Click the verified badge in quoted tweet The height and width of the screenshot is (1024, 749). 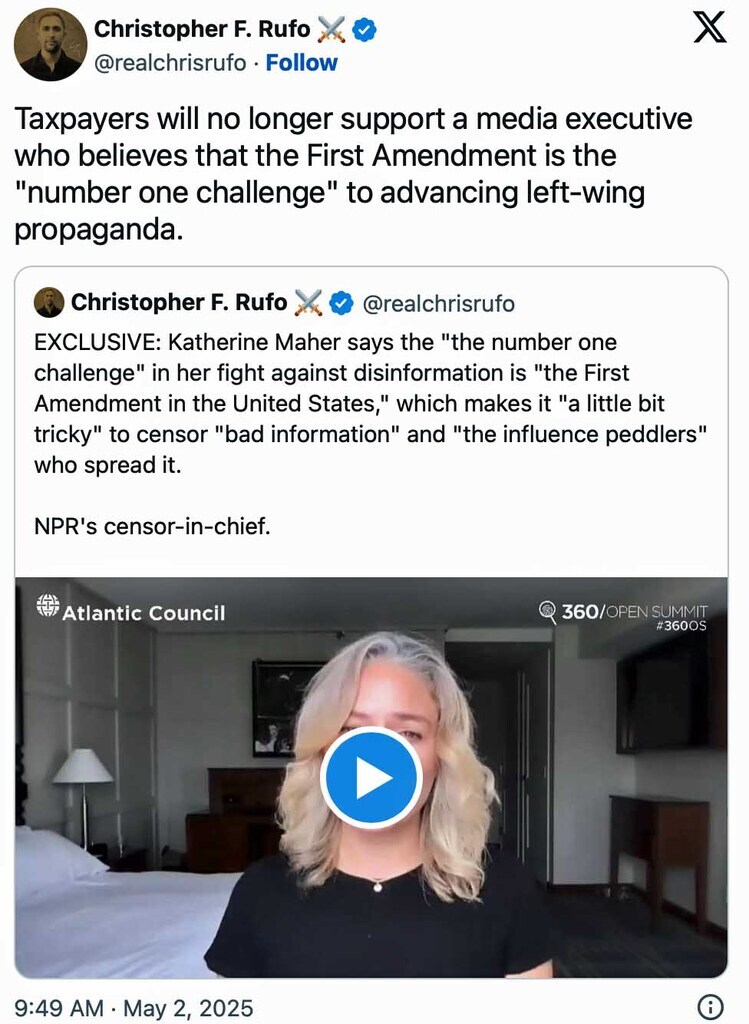click(x=340, y=302)
